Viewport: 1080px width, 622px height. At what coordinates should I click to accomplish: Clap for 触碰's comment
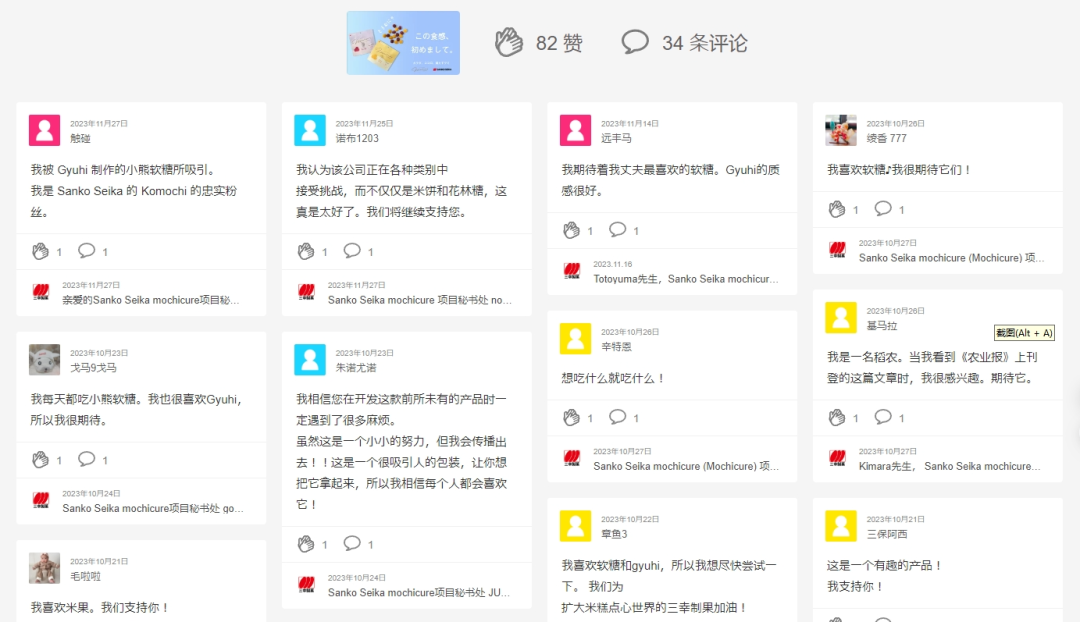[x=40, y=251]
